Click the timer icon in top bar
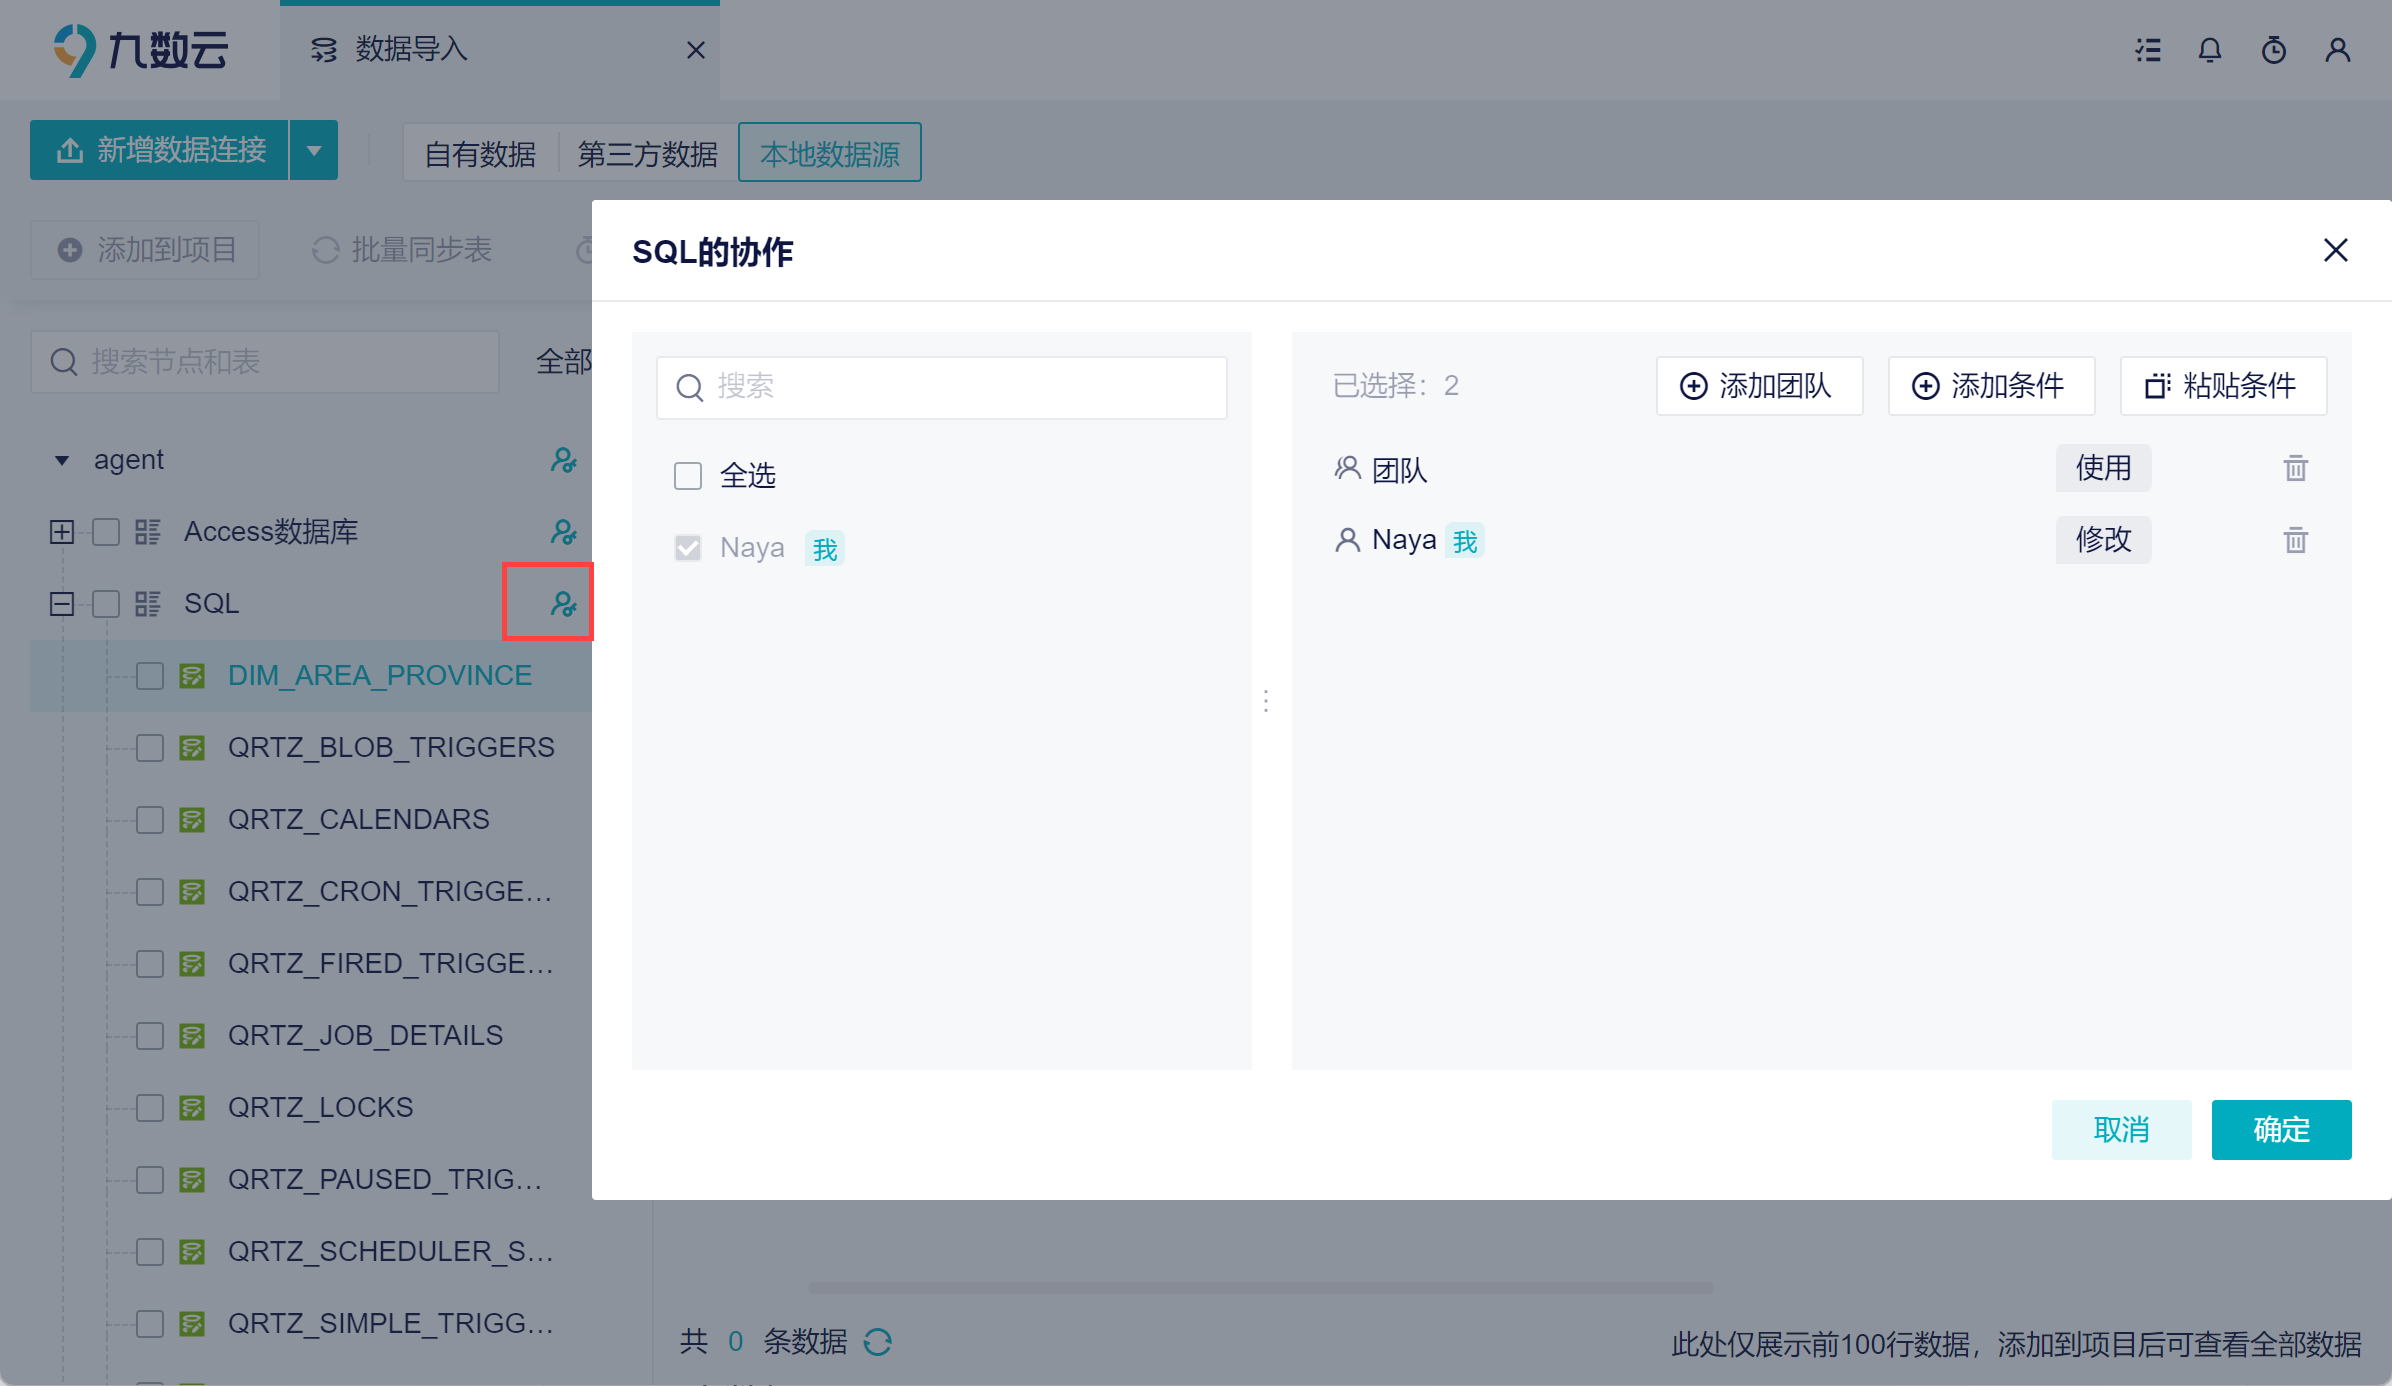The width and height of the screenshot is (2392, 1386). tap(2274, 50)
